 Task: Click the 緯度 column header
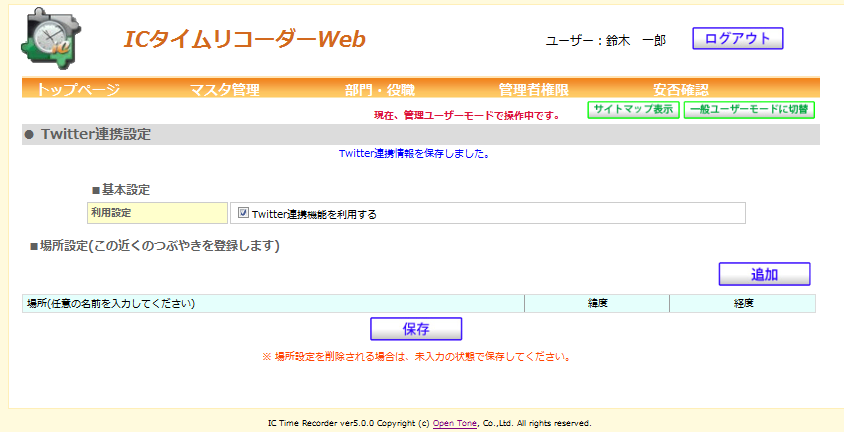[x=597, y=303]
